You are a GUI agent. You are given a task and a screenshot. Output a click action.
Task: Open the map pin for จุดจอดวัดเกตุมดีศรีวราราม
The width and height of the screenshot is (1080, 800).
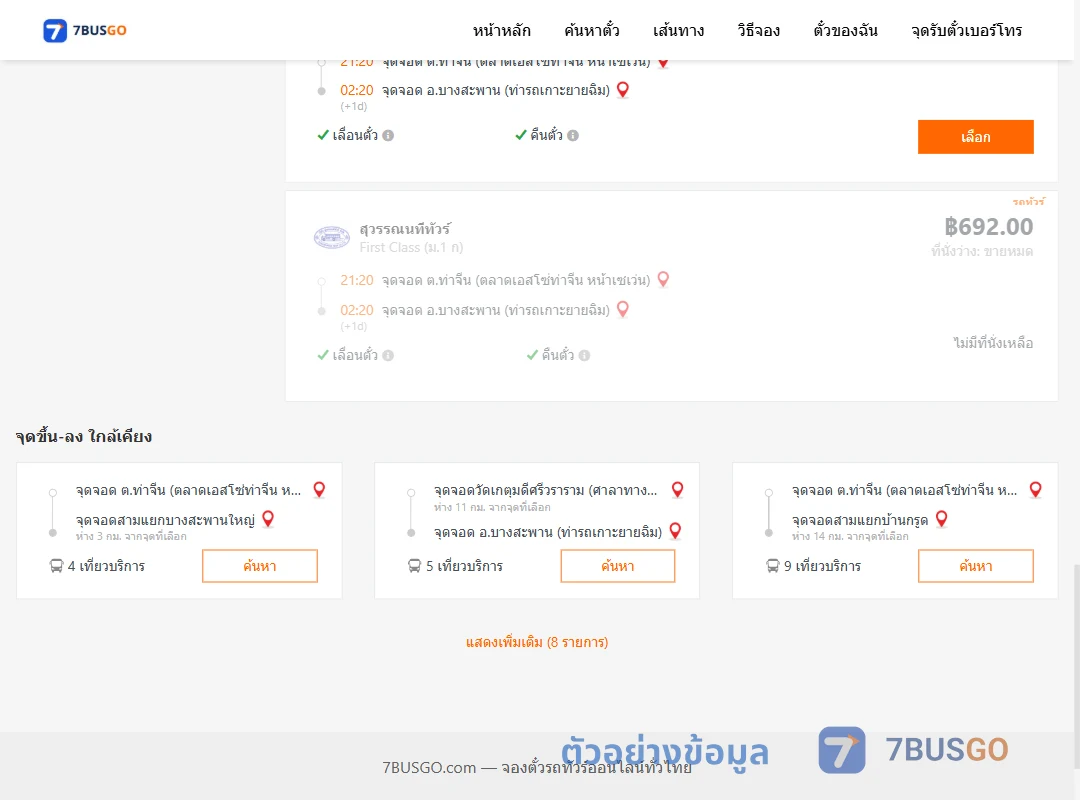click(x=678, y=490)
